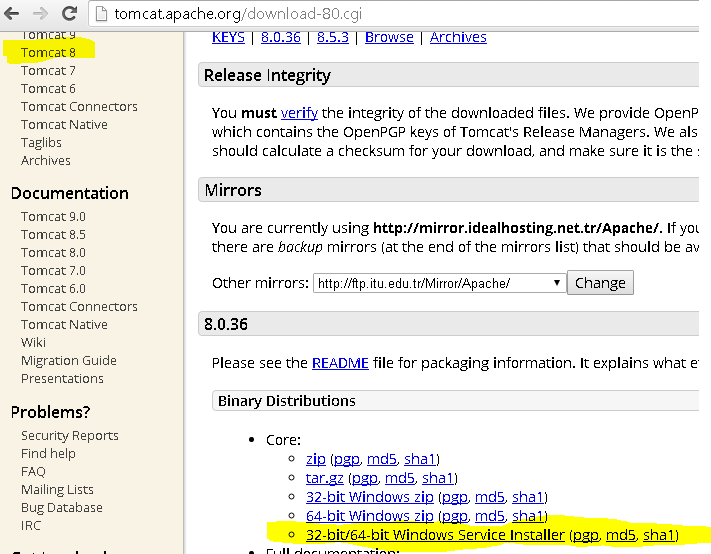This screenshot has width=711, height=554.
Task: Click the mirror.idealhosting.net.tr URL text
Action: tap(516, 228)
